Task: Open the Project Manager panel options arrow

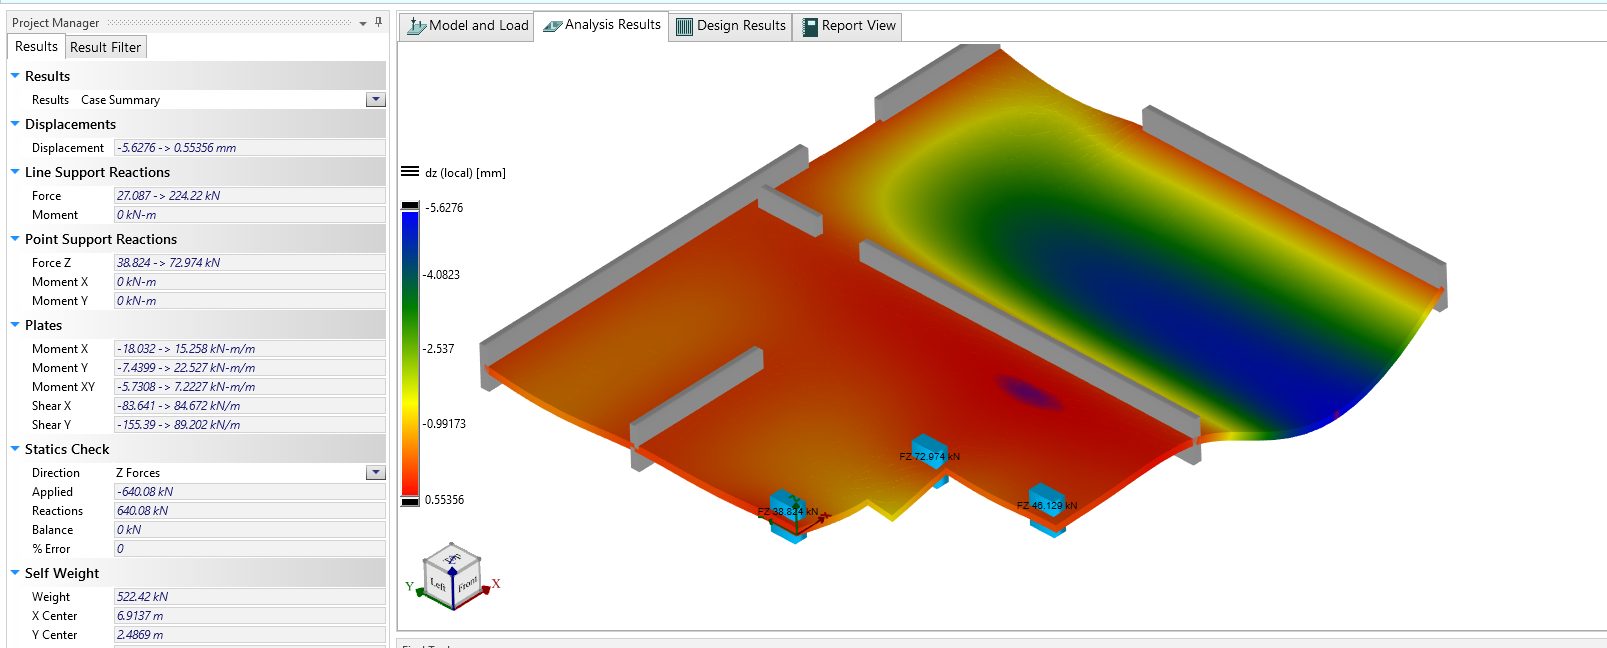Action: tap(363, 23)
